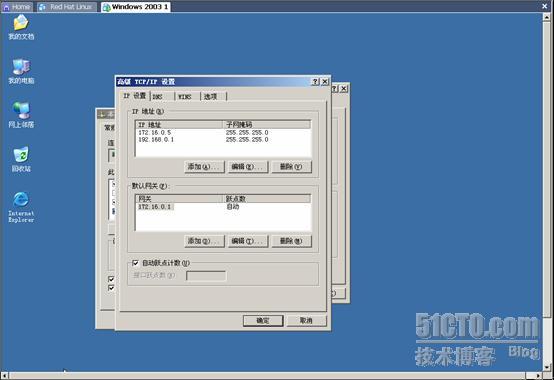The image size is (554, 380).
Task: Open the 我的电脑 desktop icon
Action: pyautogui.click(x=21, y=71)
